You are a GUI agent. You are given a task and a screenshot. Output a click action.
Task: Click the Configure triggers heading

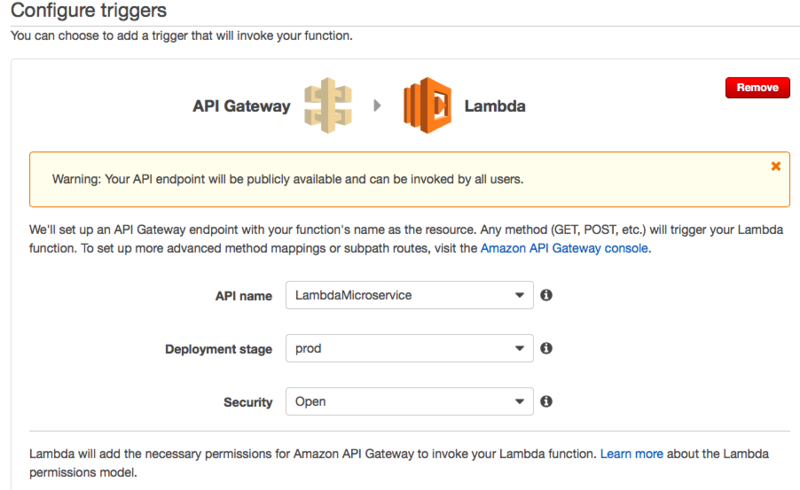(x=89, y=10)
